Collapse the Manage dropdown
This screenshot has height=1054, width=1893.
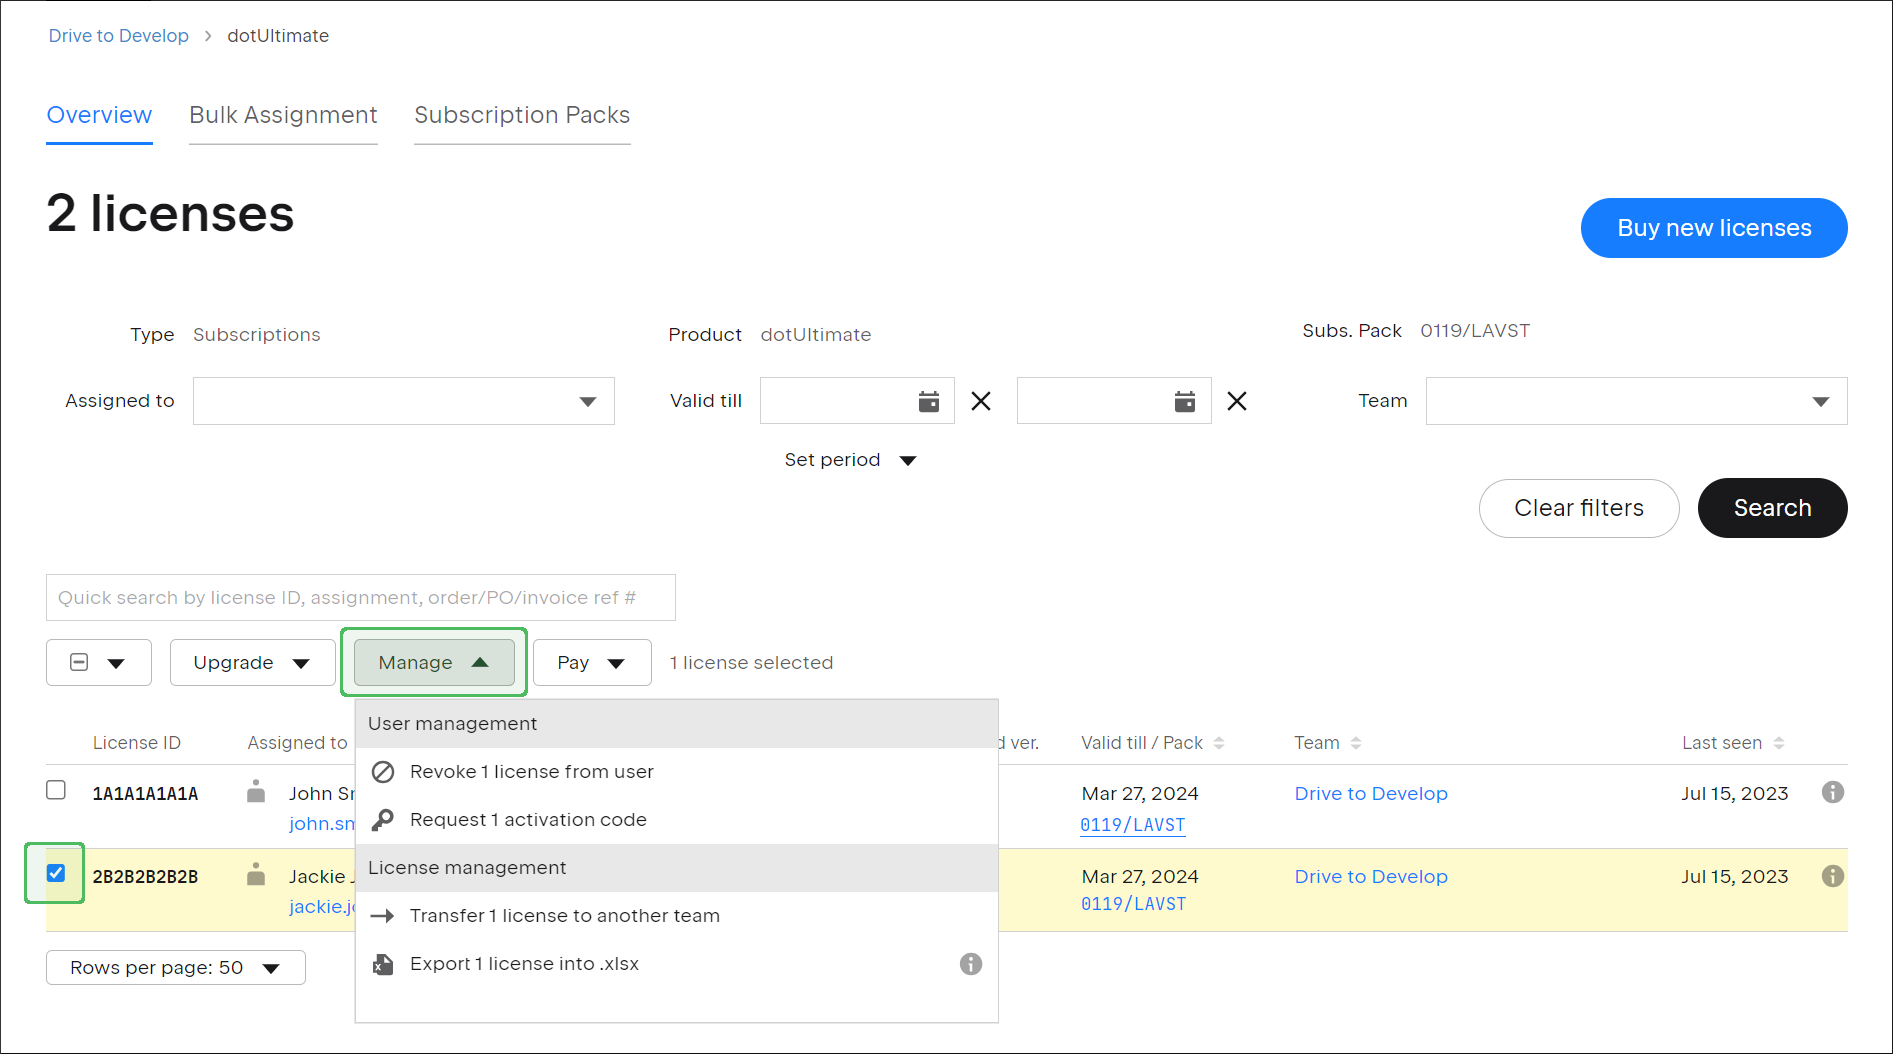[x=434, y=662]
